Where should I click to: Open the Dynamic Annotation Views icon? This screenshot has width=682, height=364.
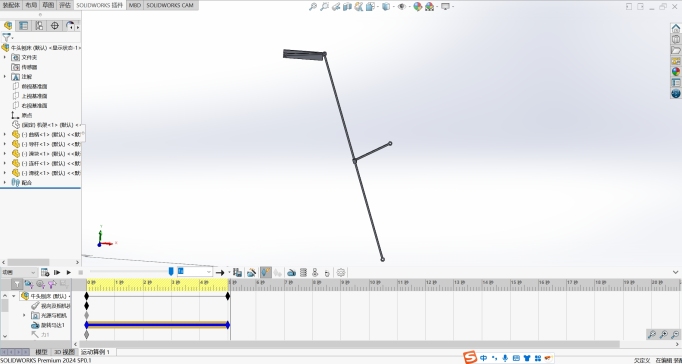click(x=359, y=7)
